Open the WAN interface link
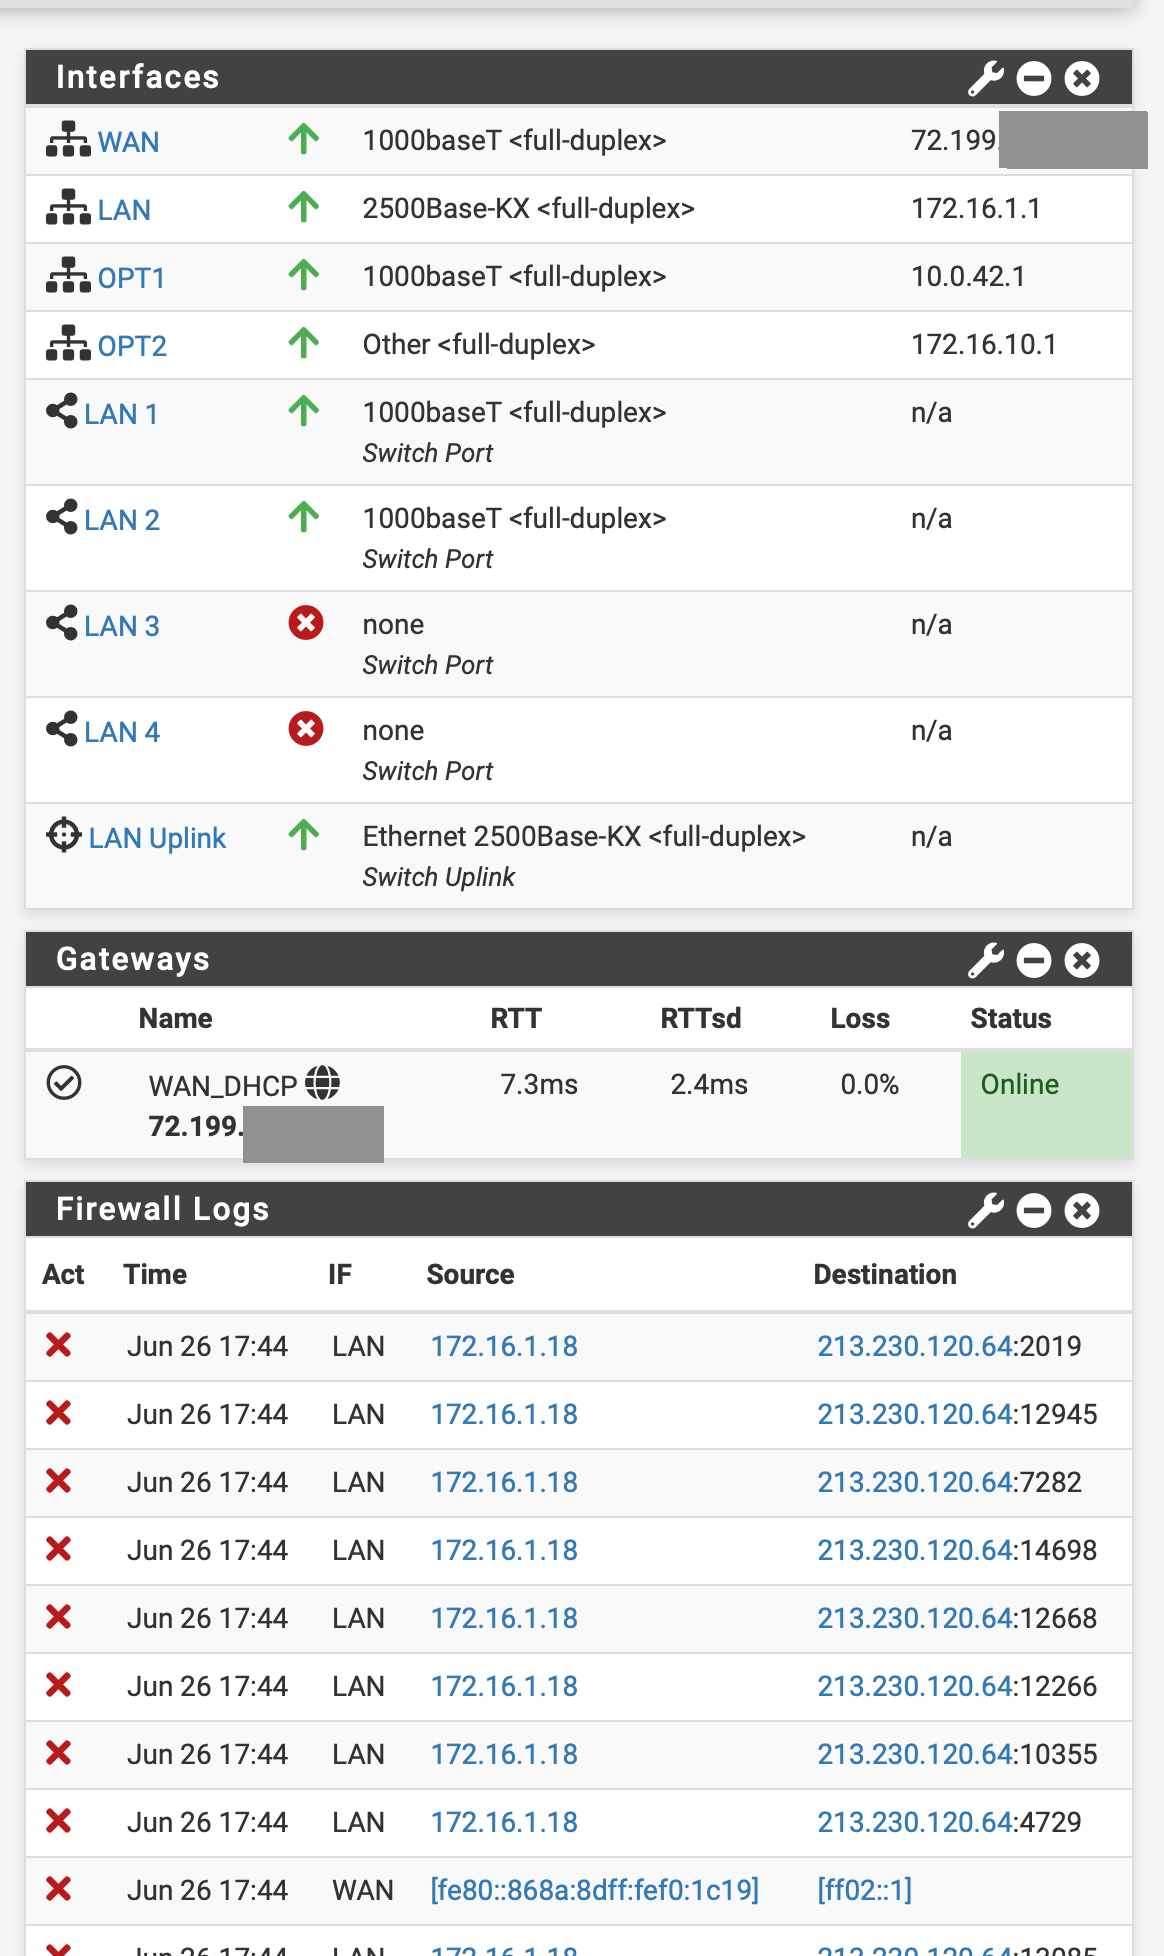This screenshot has height=1956, width=1164. point(128,142)
